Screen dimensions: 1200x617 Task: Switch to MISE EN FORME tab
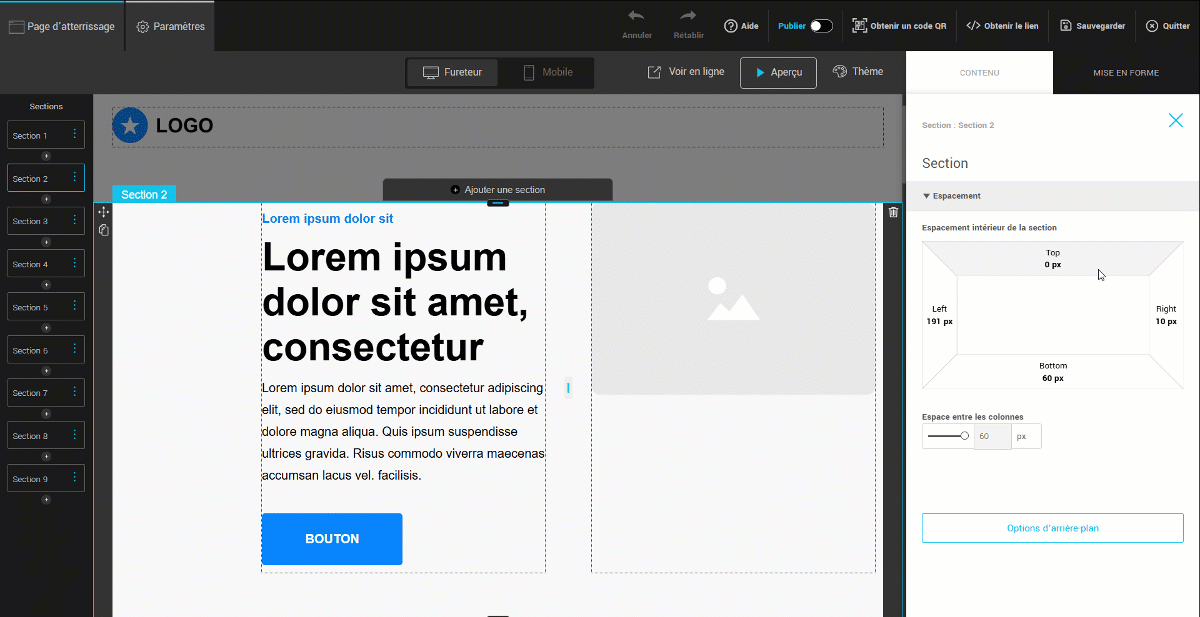point(1125,73)
